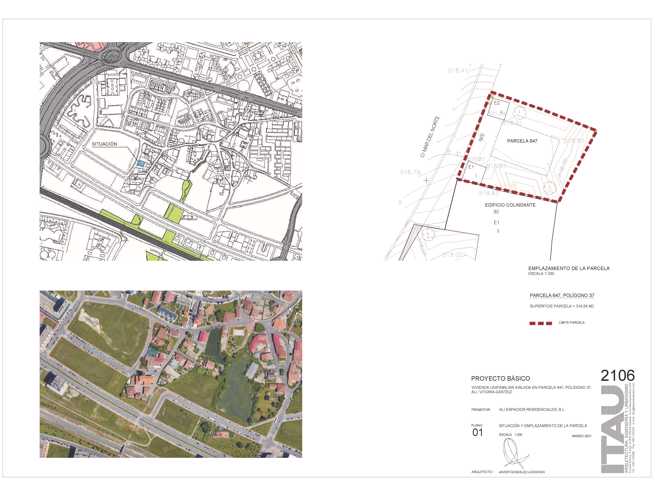Click the project number 2106
This screenshot has height=480, width=655.
pyautogui.click(x=617, y=375)
